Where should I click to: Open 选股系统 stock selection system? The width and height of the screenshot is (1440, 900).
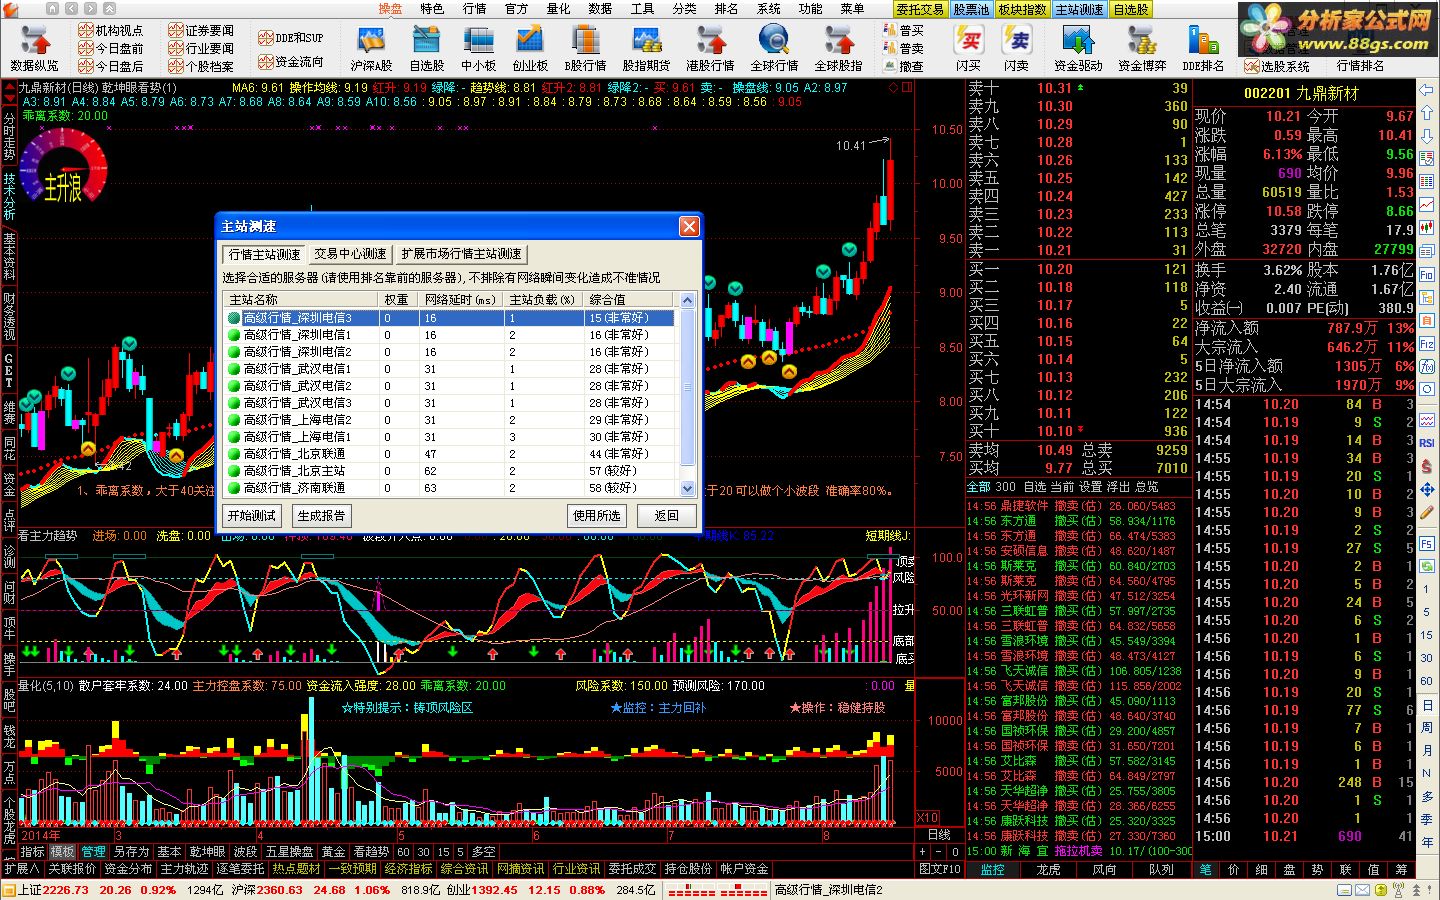click(1277, 66)
